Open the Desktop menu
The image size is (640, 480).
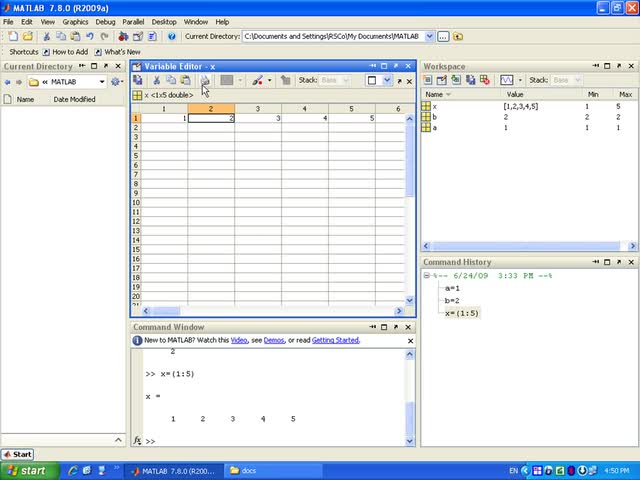tap(164, 22)
